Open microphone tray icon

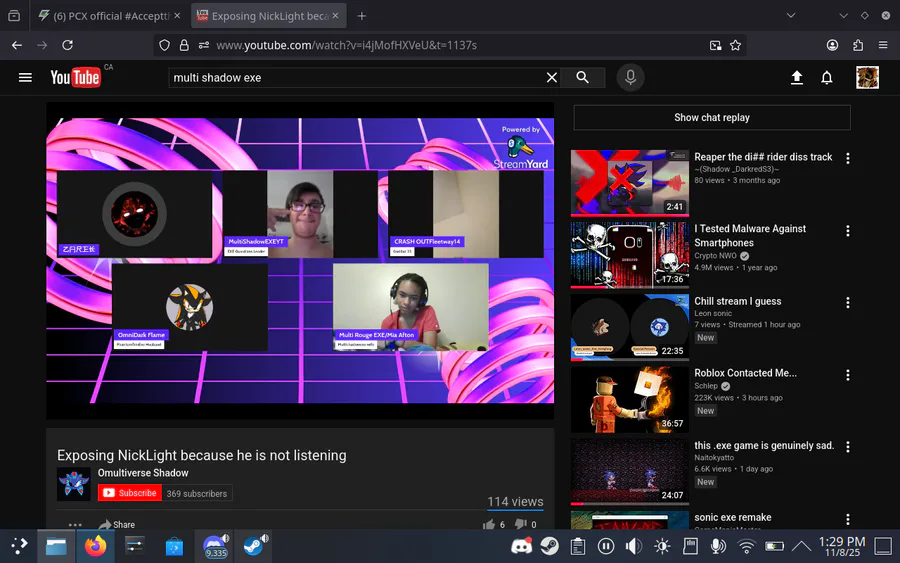click(x=717, y=546)
